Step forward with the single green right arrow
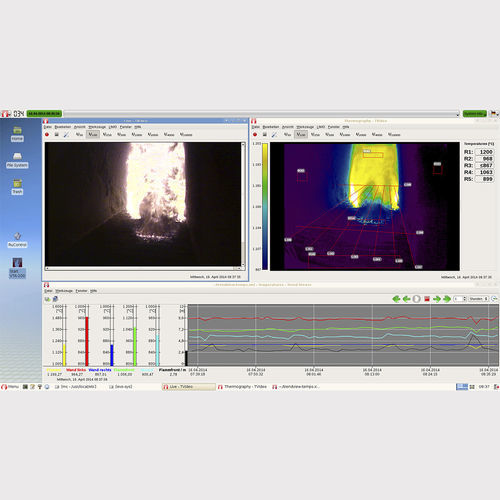This screenshot has width=500, height=500. 437,299
